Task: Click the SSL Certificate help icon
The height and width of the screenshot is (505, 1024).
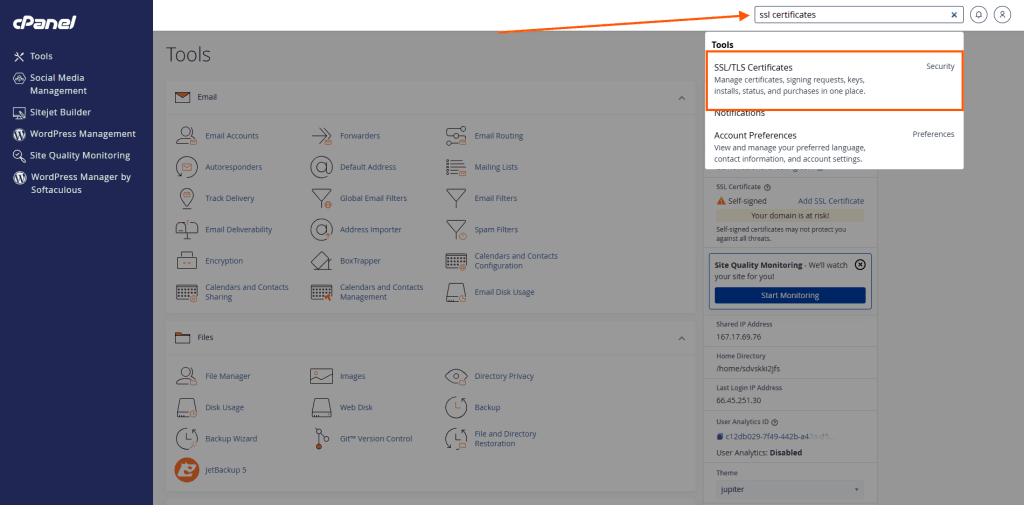Action: (x=767, y=187)
